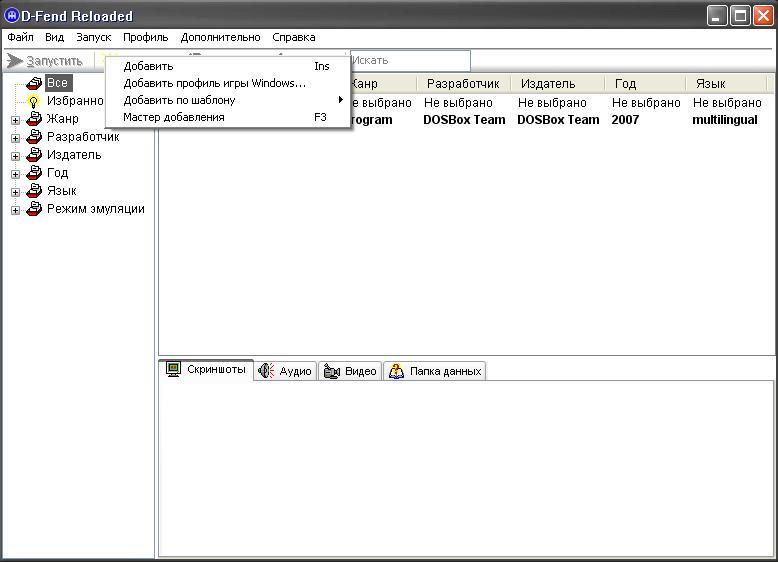This screenshot has width=778, height=562.
Task: Select Все in the tree
Action: [x=58, y=82]
